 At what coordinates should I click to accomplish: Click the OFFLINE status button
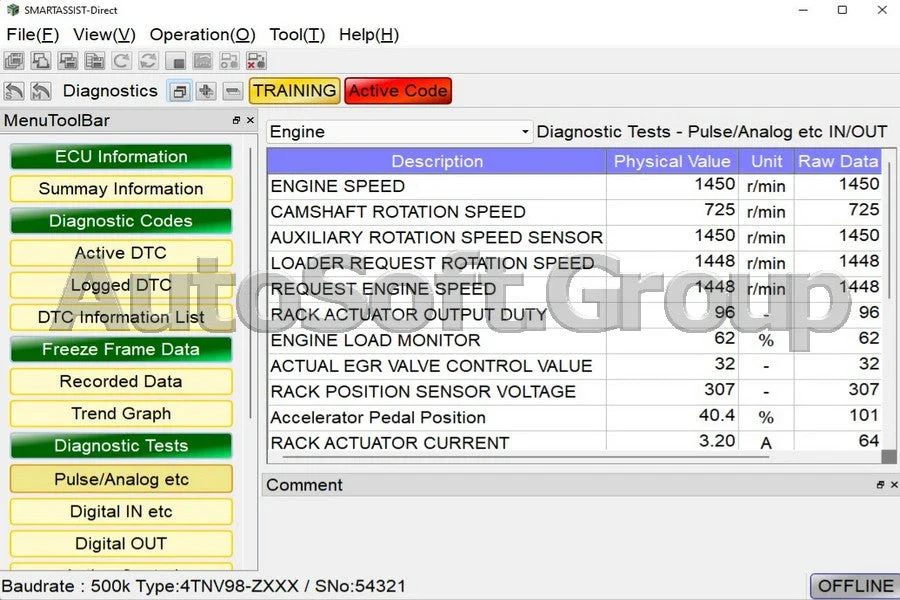(855, 586)
